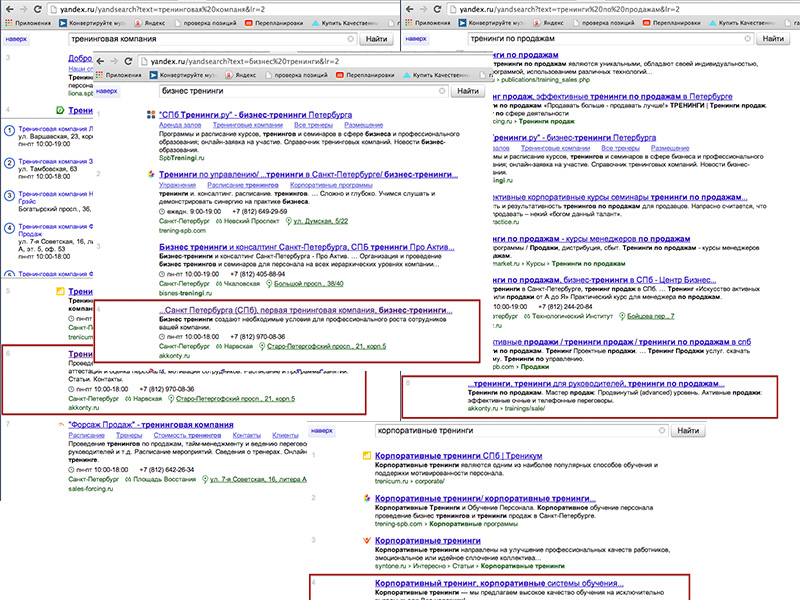
Task: Click map marker 3 for Богатырский просп.
Action: (9, 196)
